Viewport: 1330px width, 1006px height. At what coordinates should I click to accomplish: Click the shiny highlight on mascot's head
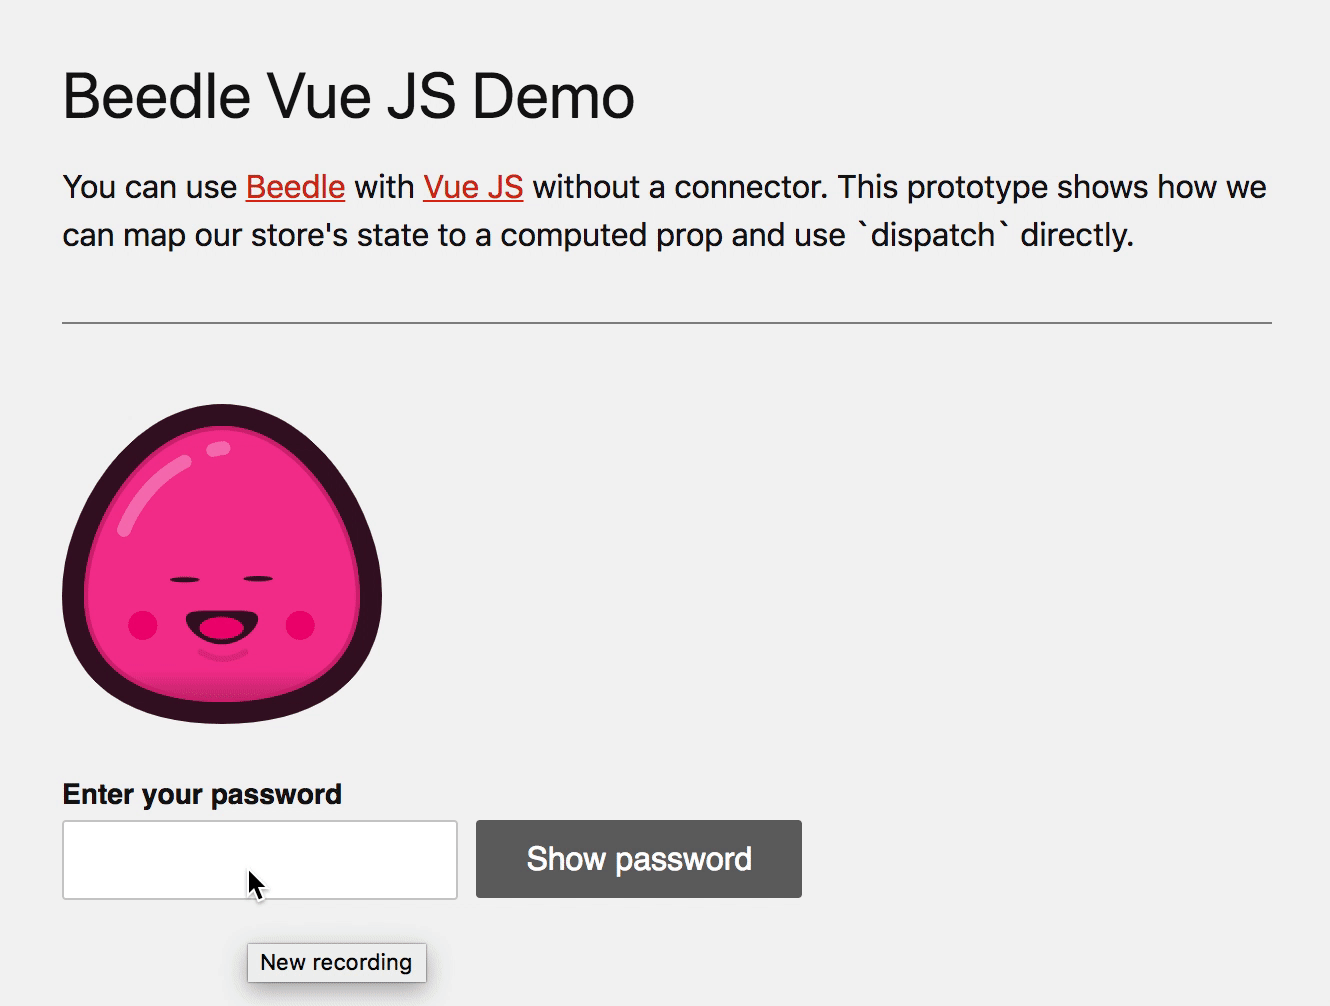tap(152, 493)
